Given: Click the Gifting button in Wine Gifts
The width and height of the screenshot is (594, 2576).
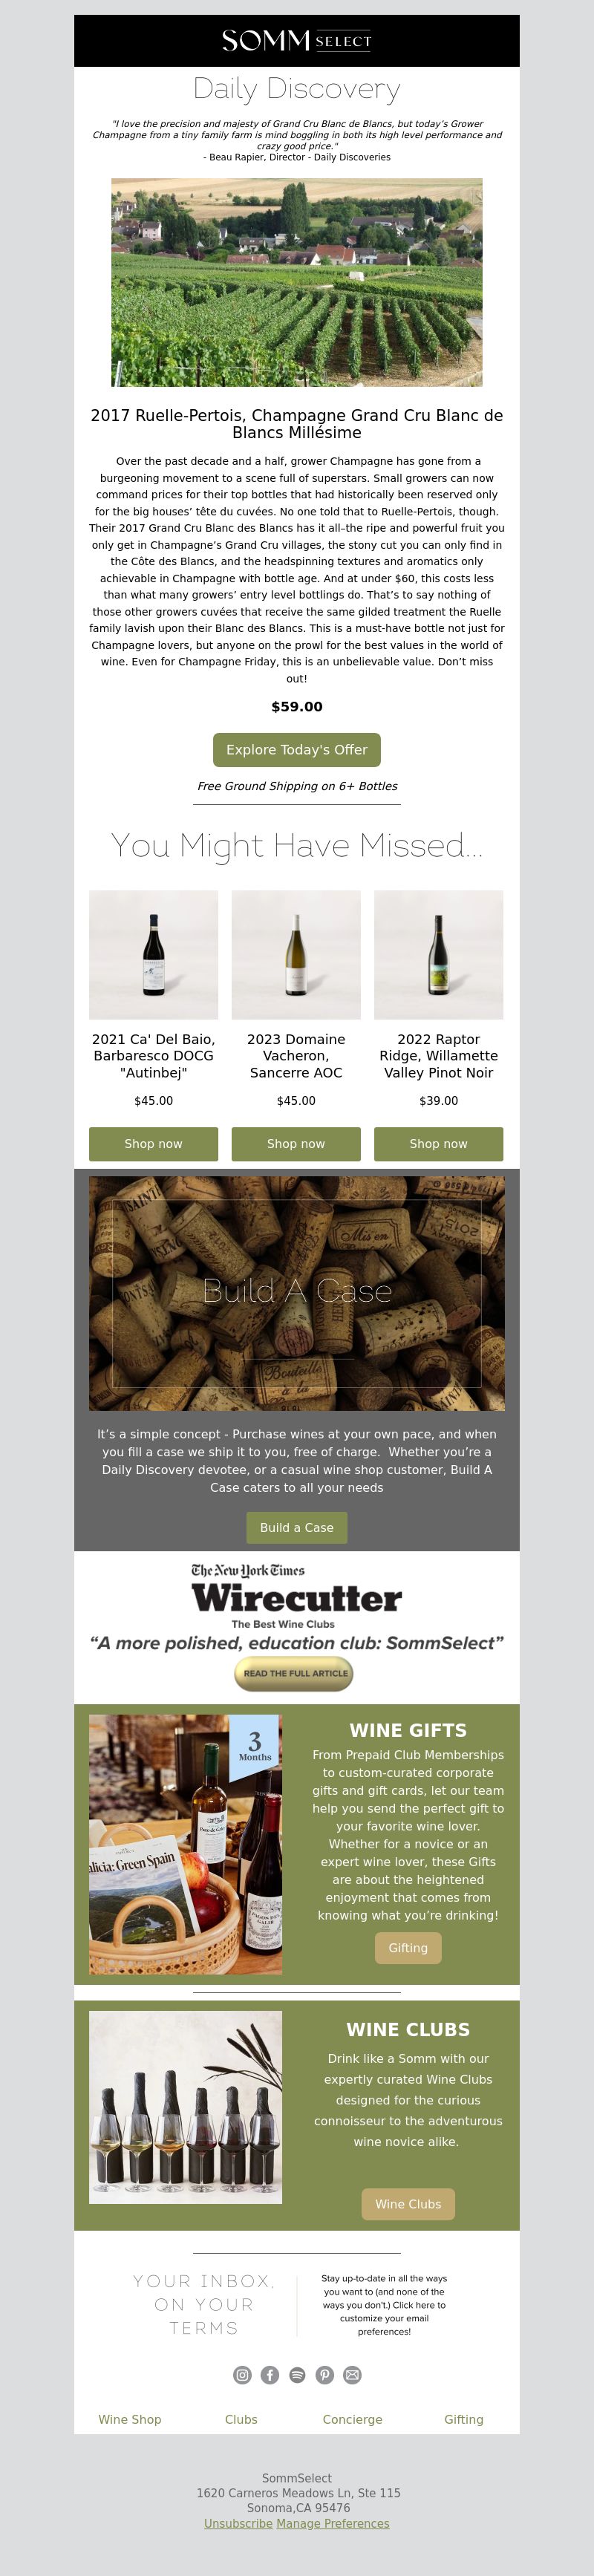Looking at the screenshot, I should pos(408,1948).
